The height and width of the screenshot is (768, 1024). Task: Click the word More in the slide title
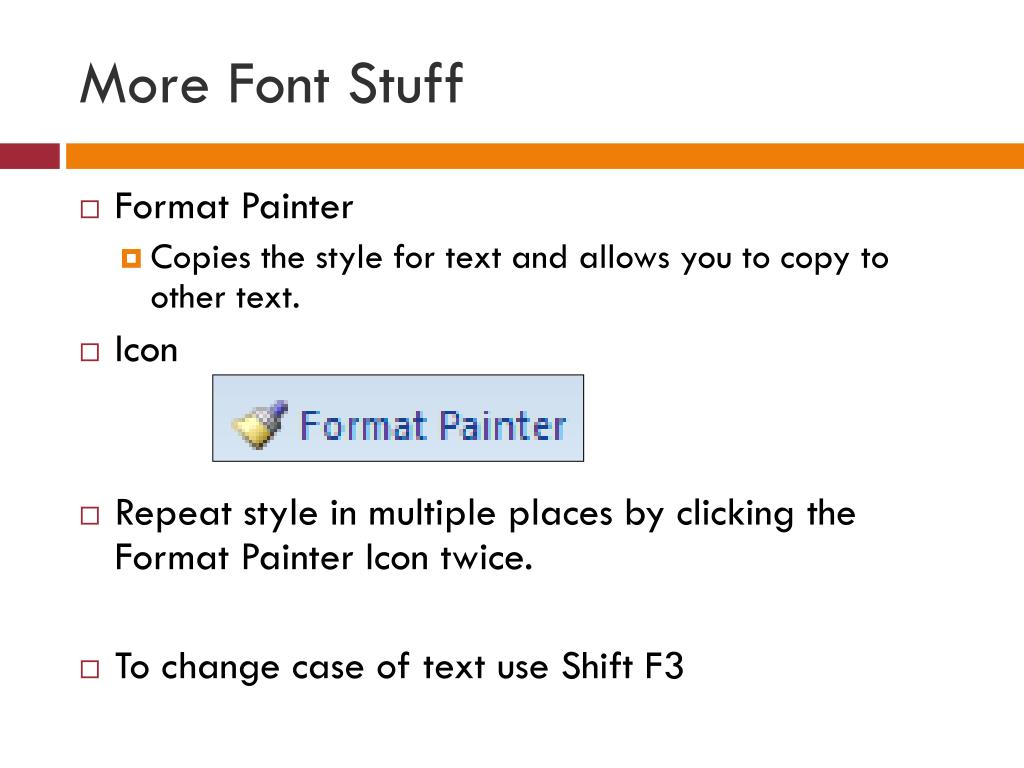coord(144,84)
